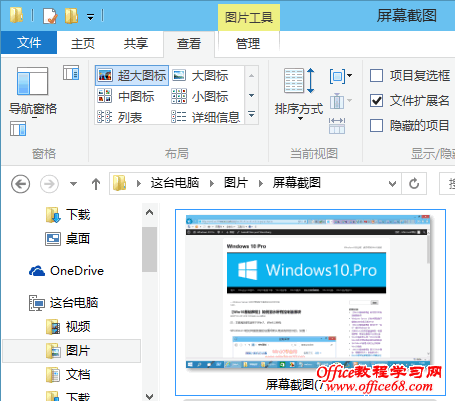Select 视频 folder in navigation tree
455x401 pixels.
coord(68,327)
